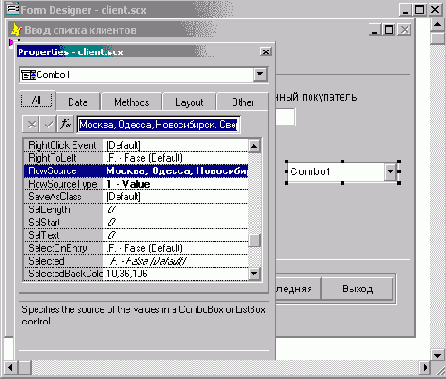
Task: Select the SelectOnEntry property row
Action: (x=136, y=248)
